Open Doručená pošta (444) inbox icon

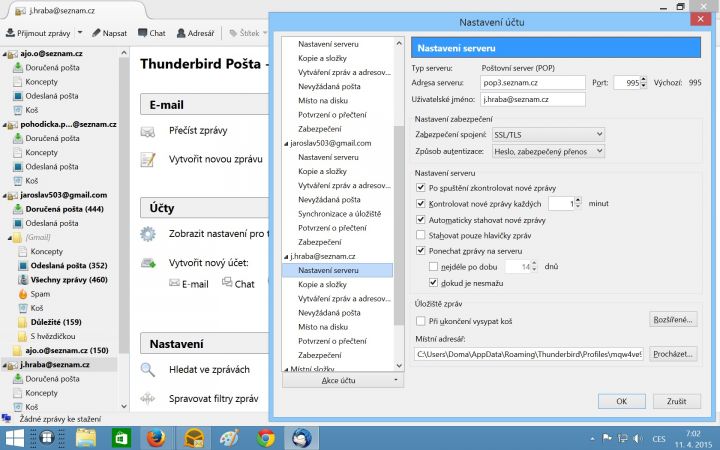pyautogui.click(x=18, y=209)
